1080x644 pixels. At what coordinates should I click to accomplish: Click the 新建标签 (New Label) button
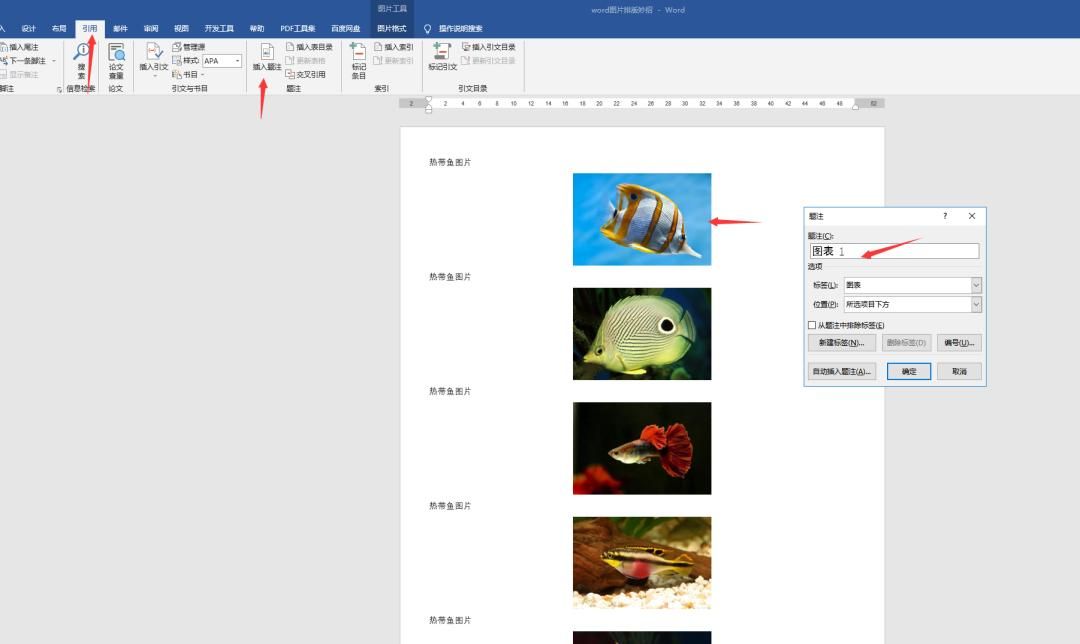[x=841, y=343]
